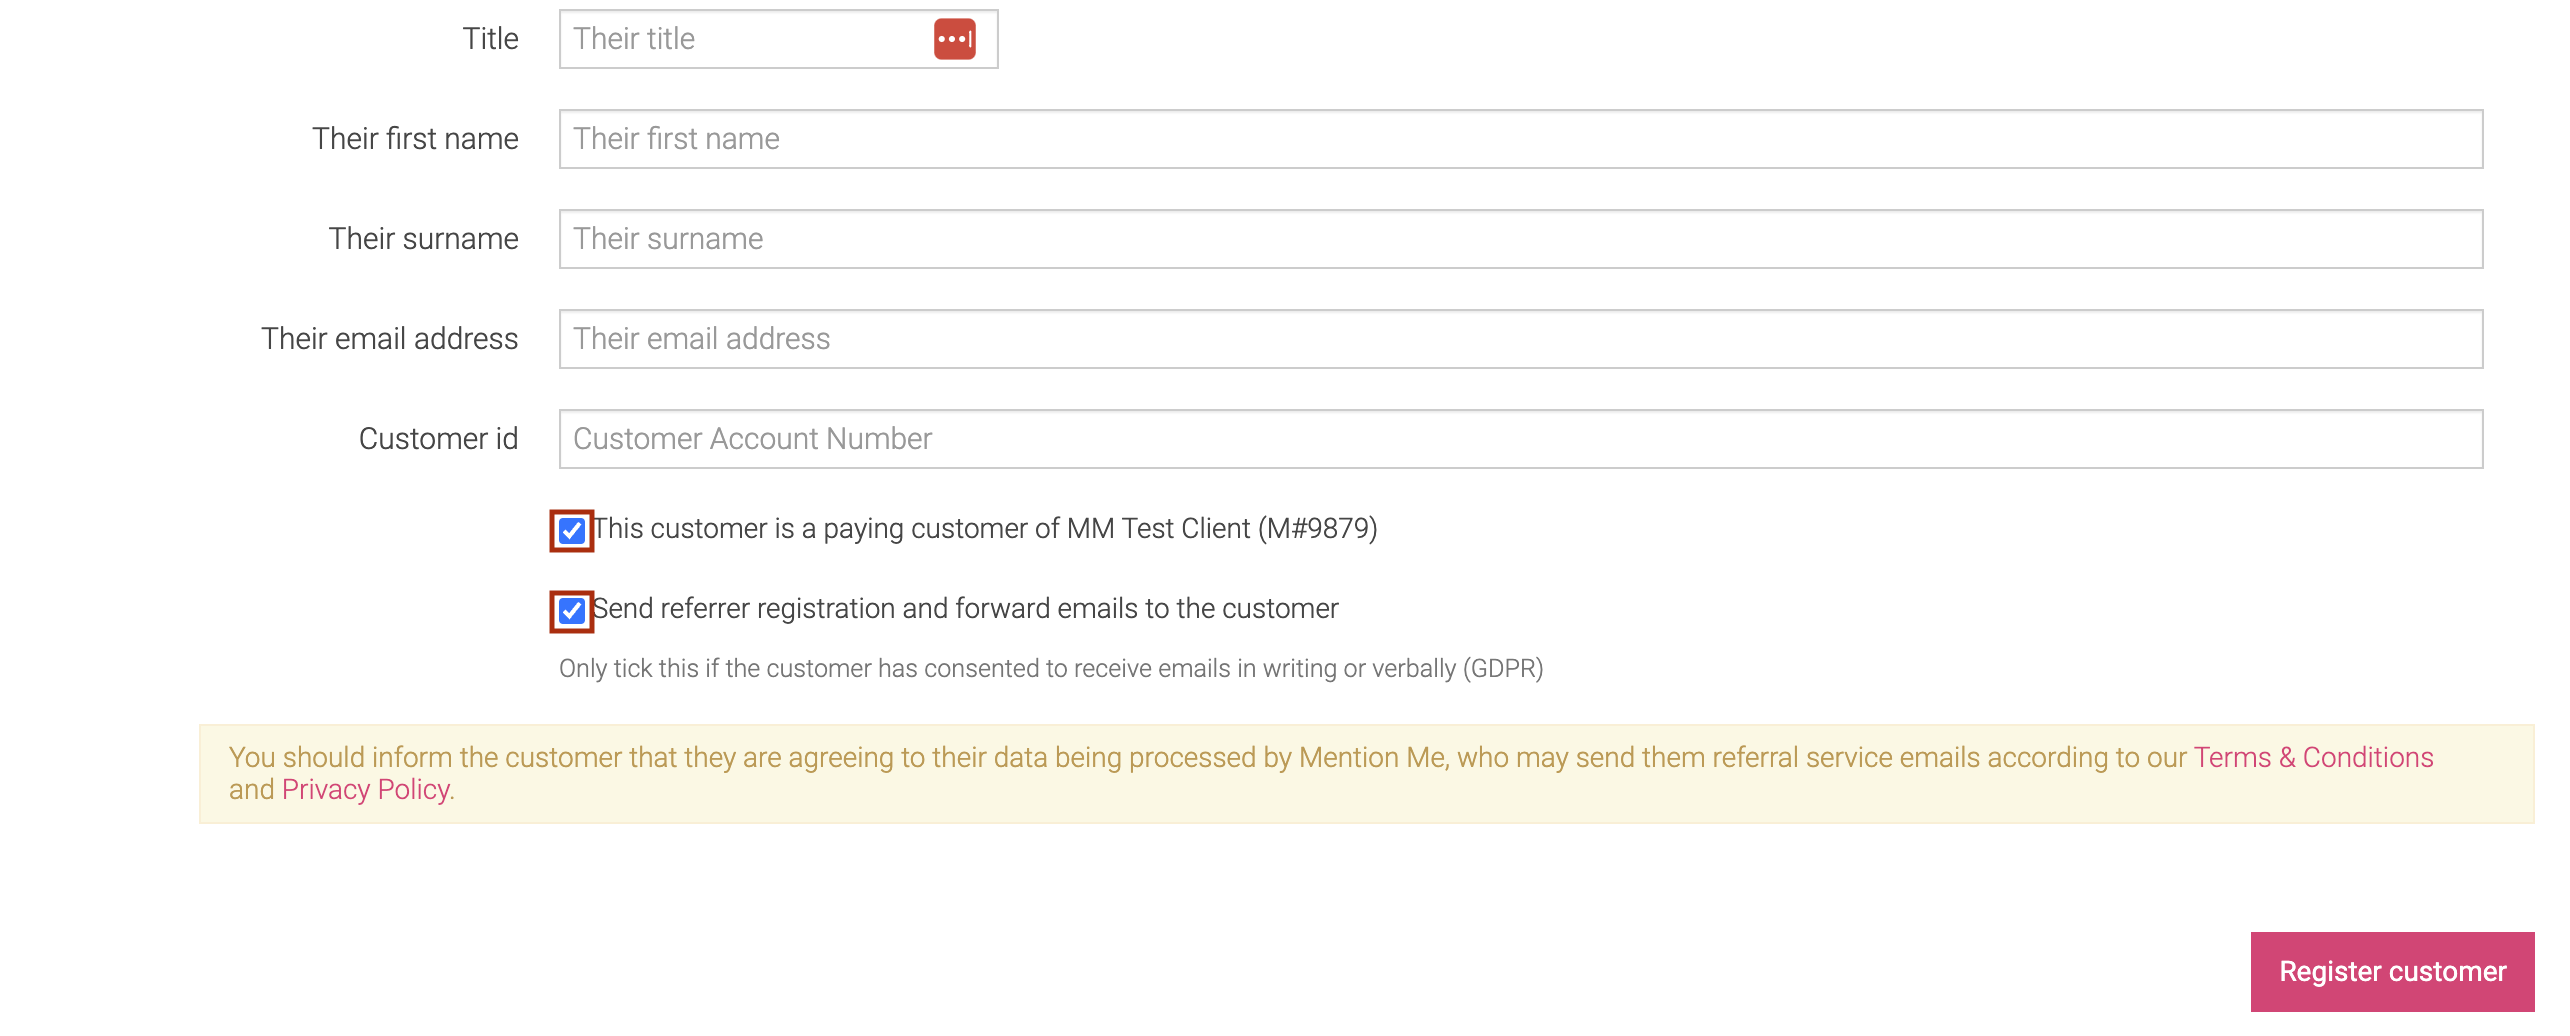2570x1036 pixels.
Task: Click the red password manager icon in Title field
Action: click(954, 39)
